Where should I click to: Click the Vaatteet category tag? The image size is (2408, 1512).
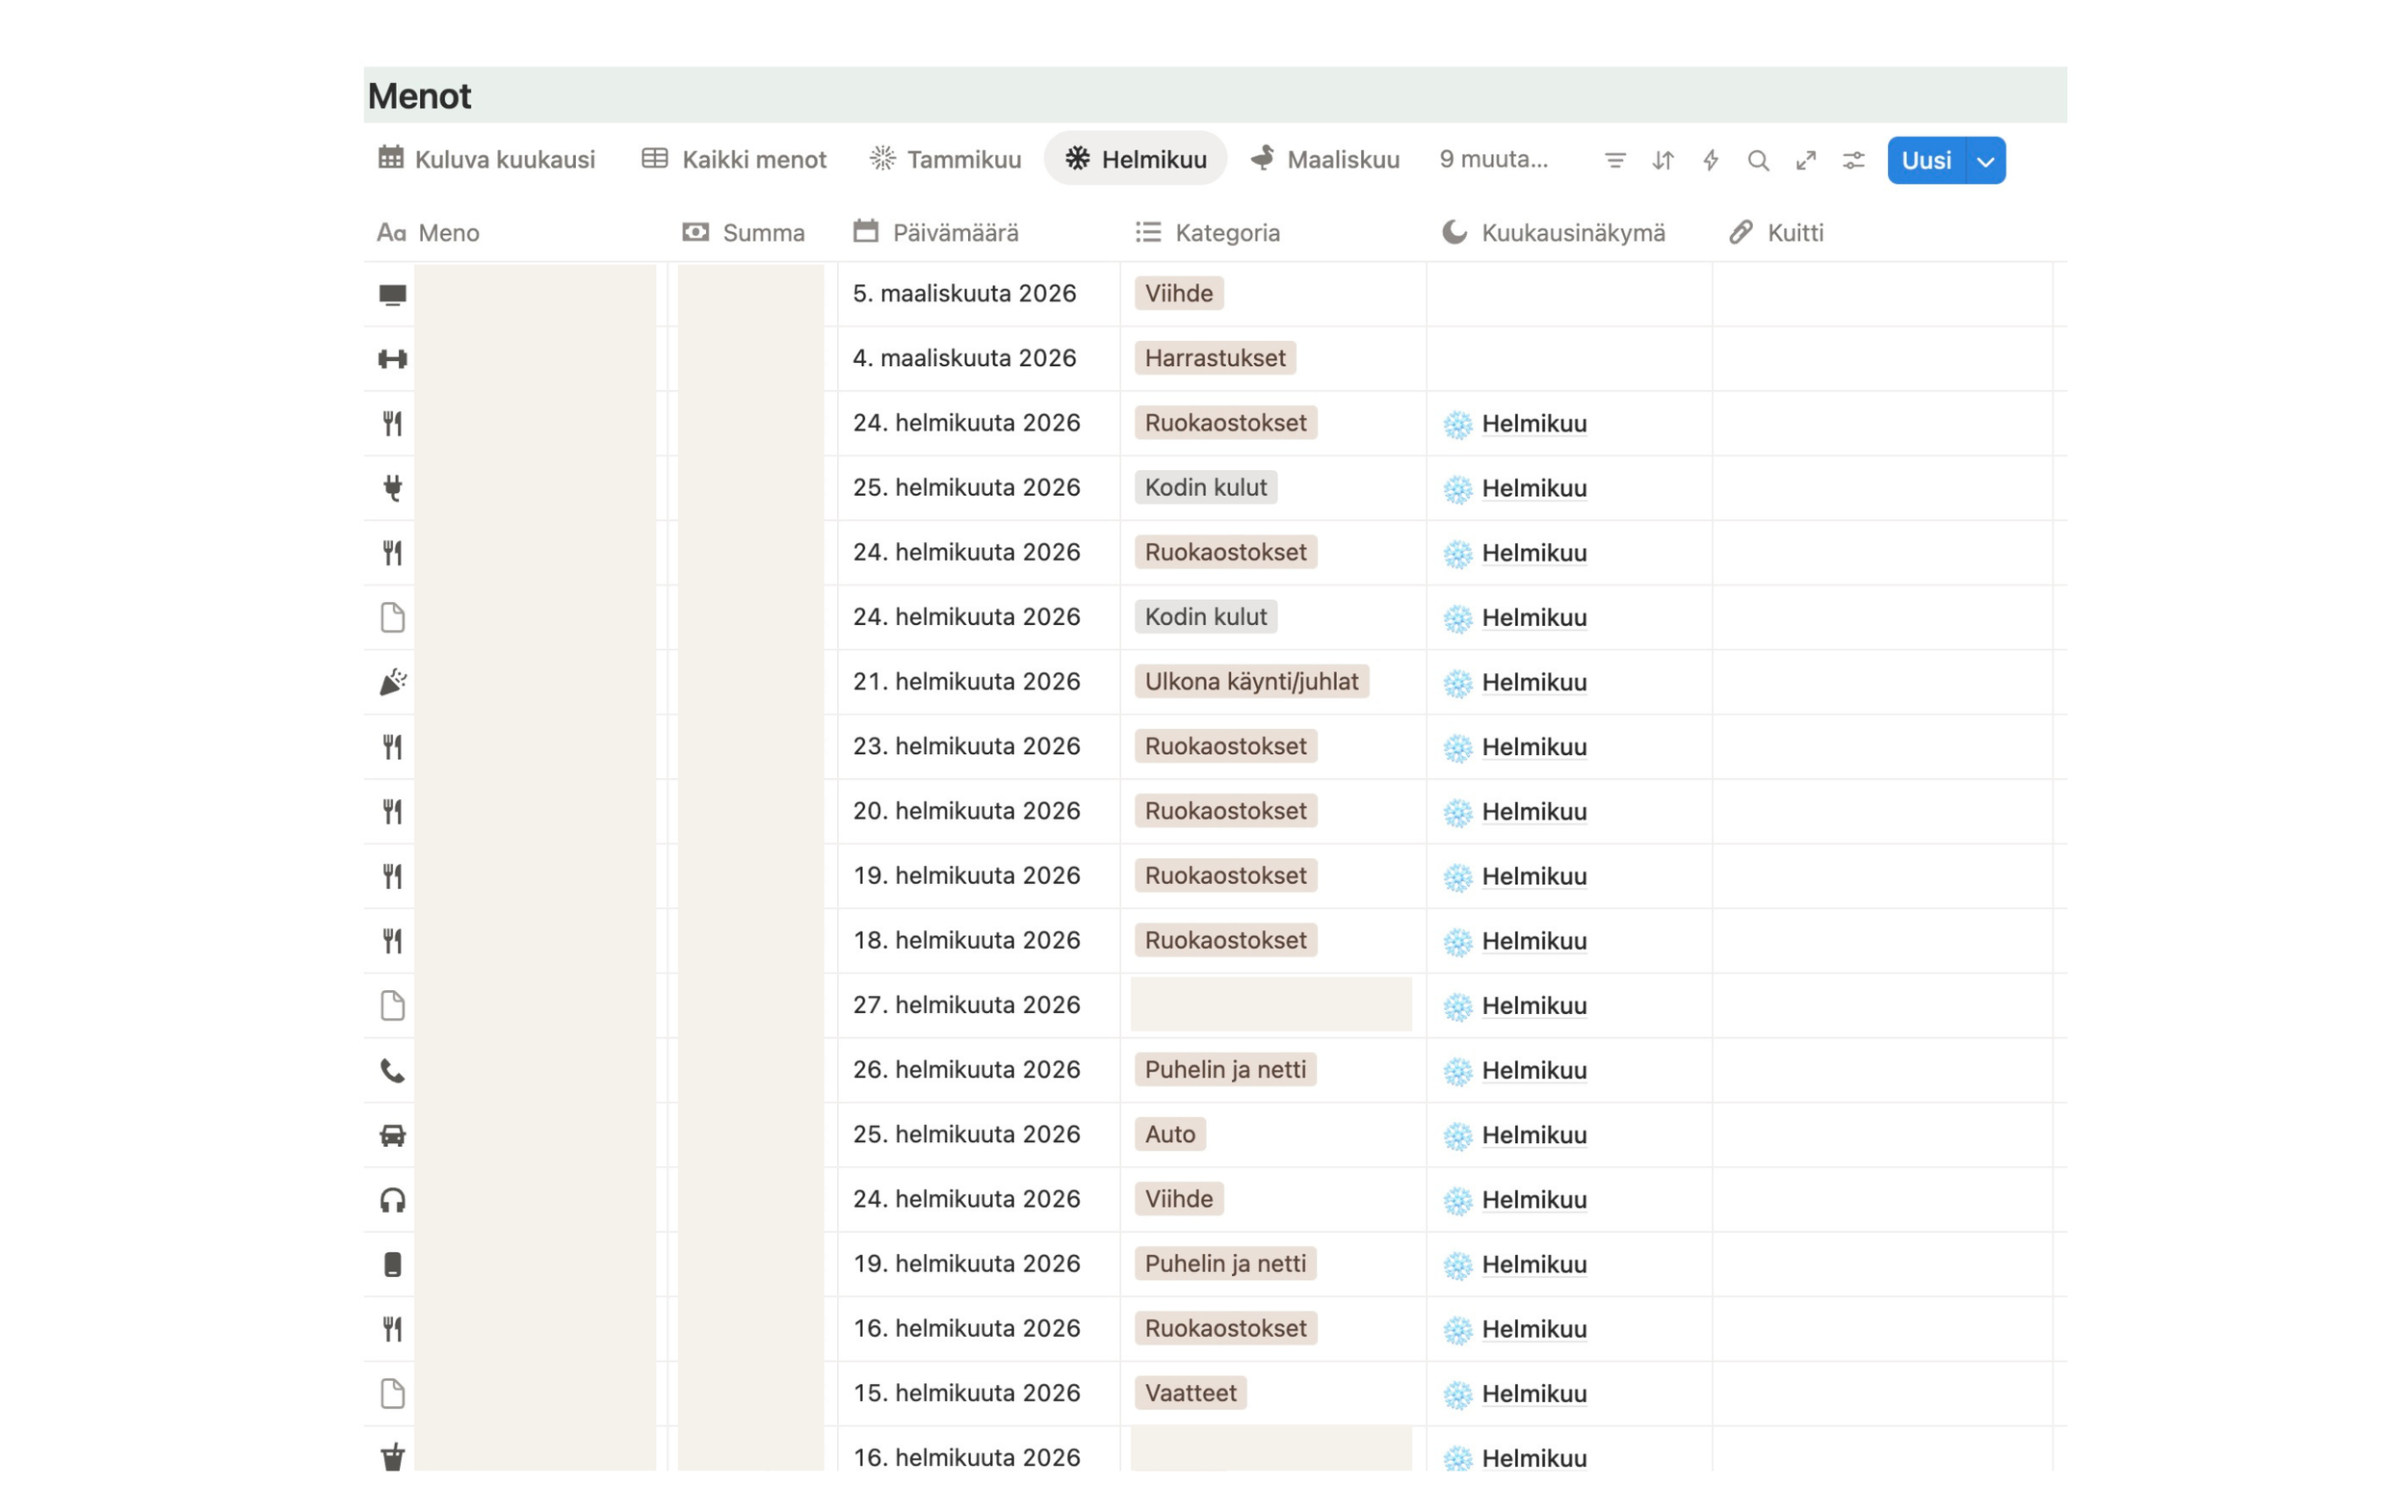click(x=1190, y=1392)
